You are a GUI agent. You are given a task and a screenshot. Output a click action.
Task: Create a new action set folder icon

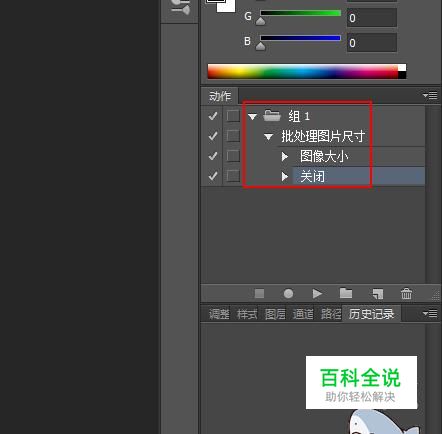(x=346, y=293)
